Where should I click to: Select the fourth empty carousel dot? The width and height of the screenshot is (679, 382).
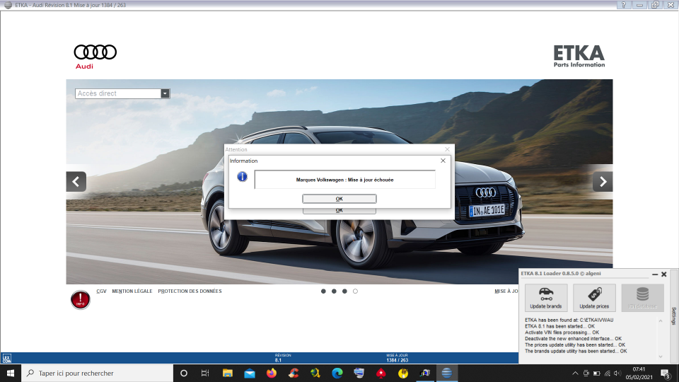(x=355, y=291)
